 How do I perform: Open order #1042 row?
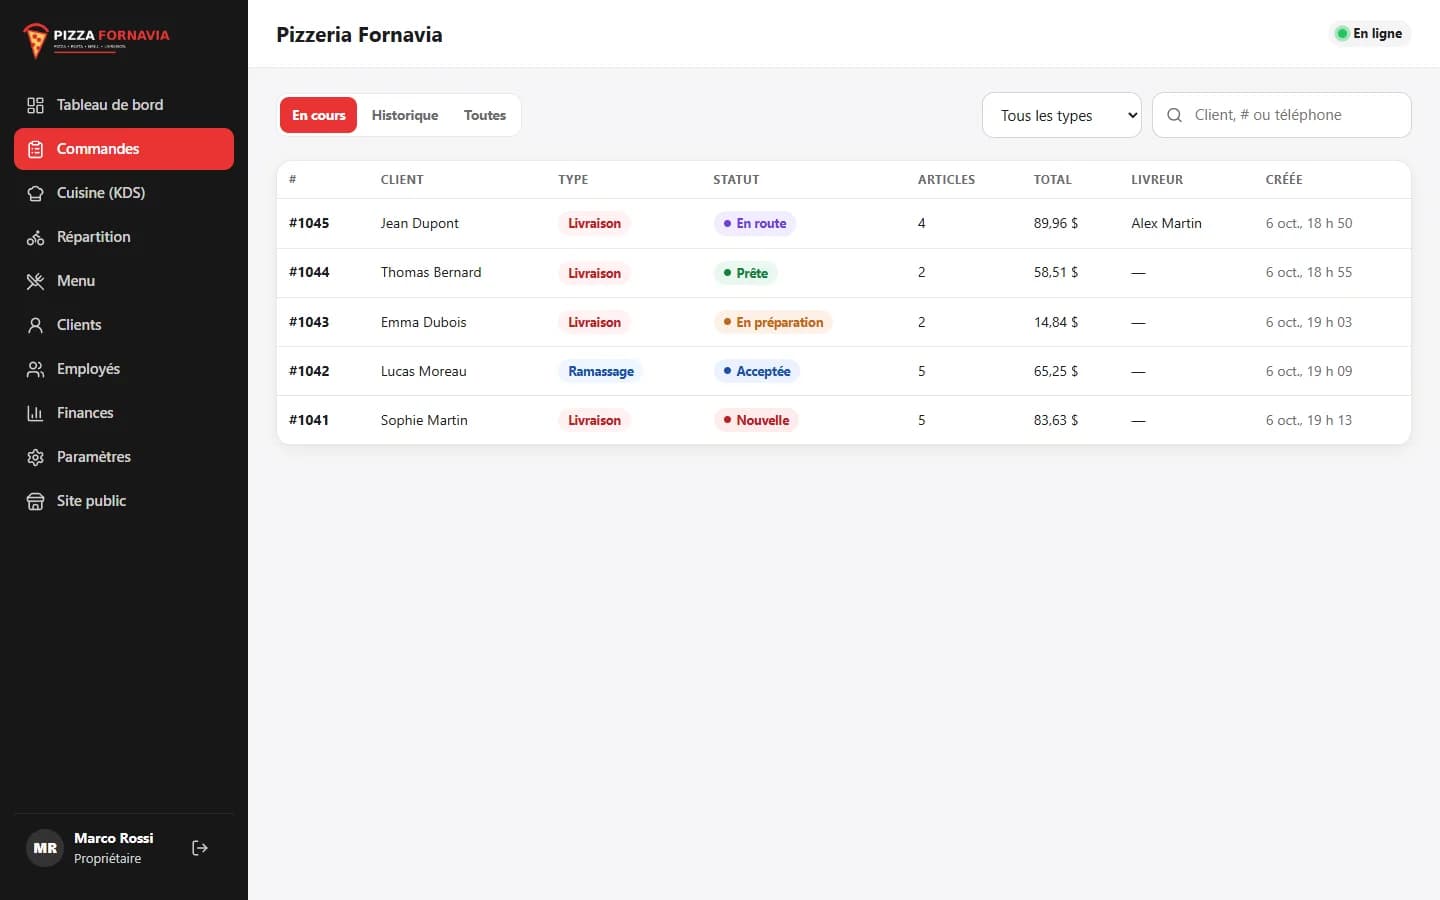(844, 371)
